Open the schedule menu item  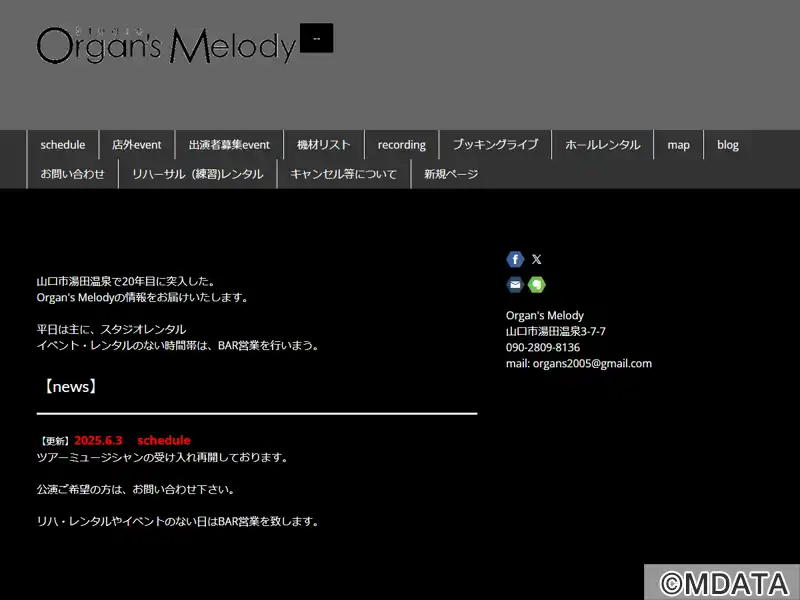pyautogui.click(x=63, y=145)
